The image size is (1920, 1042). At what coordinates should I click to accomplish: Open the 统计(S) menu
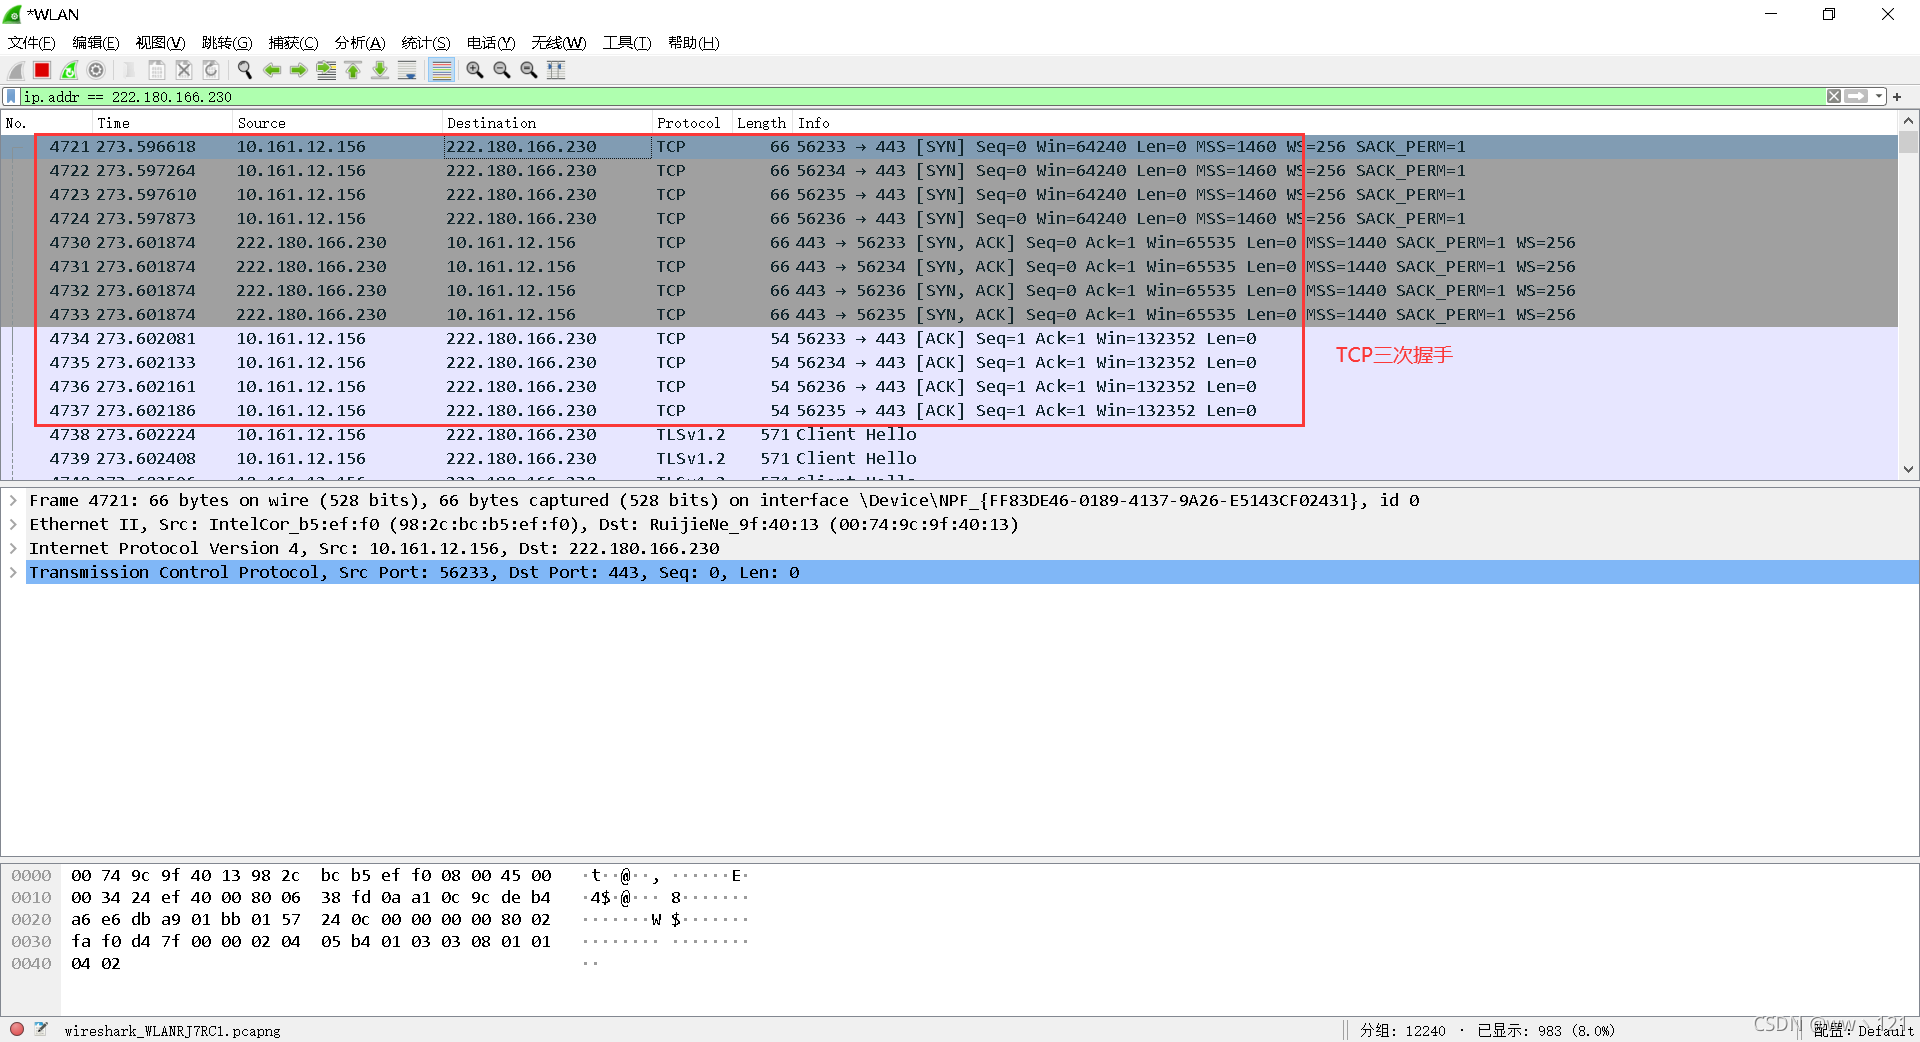pyautogui.click(x=425, y=42)
